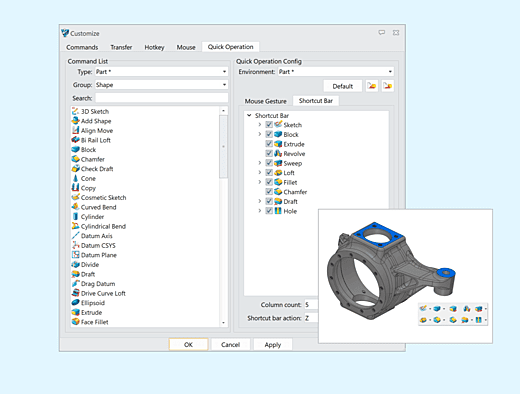The image size is (520, 394).
Task: Expand the Draft tree node
Action: click(260, 201)
